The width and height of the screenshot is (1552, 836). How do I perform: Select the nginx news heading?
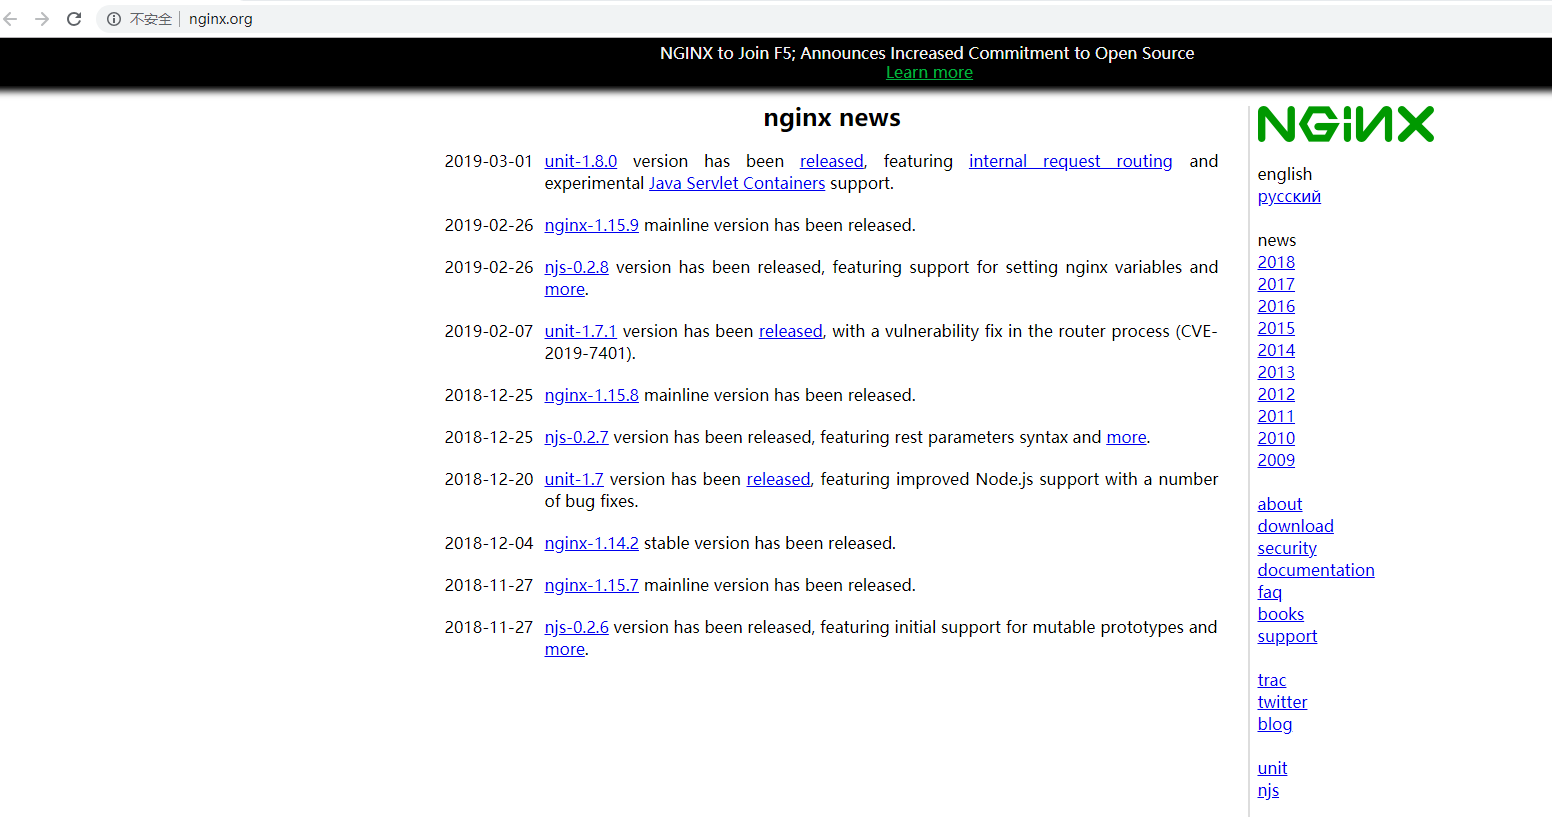832,118
